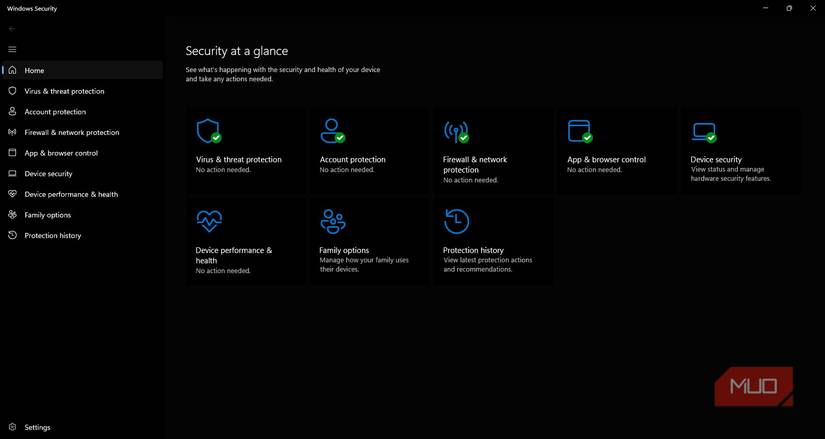
Task: Click the family icon on Family options card
Action: coord(333,221)
